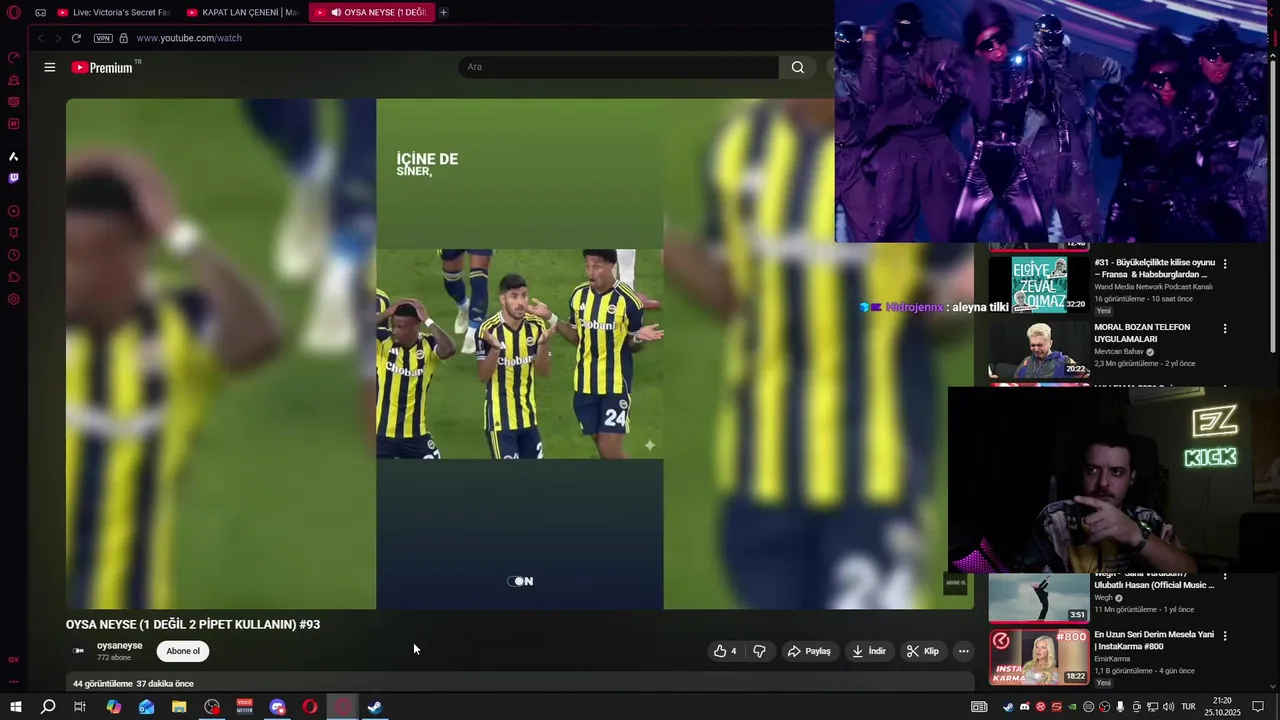Open history clock icon in sidebar
Screen dimensions: 1280x720
pyautogui.click(x=14, y=255)
